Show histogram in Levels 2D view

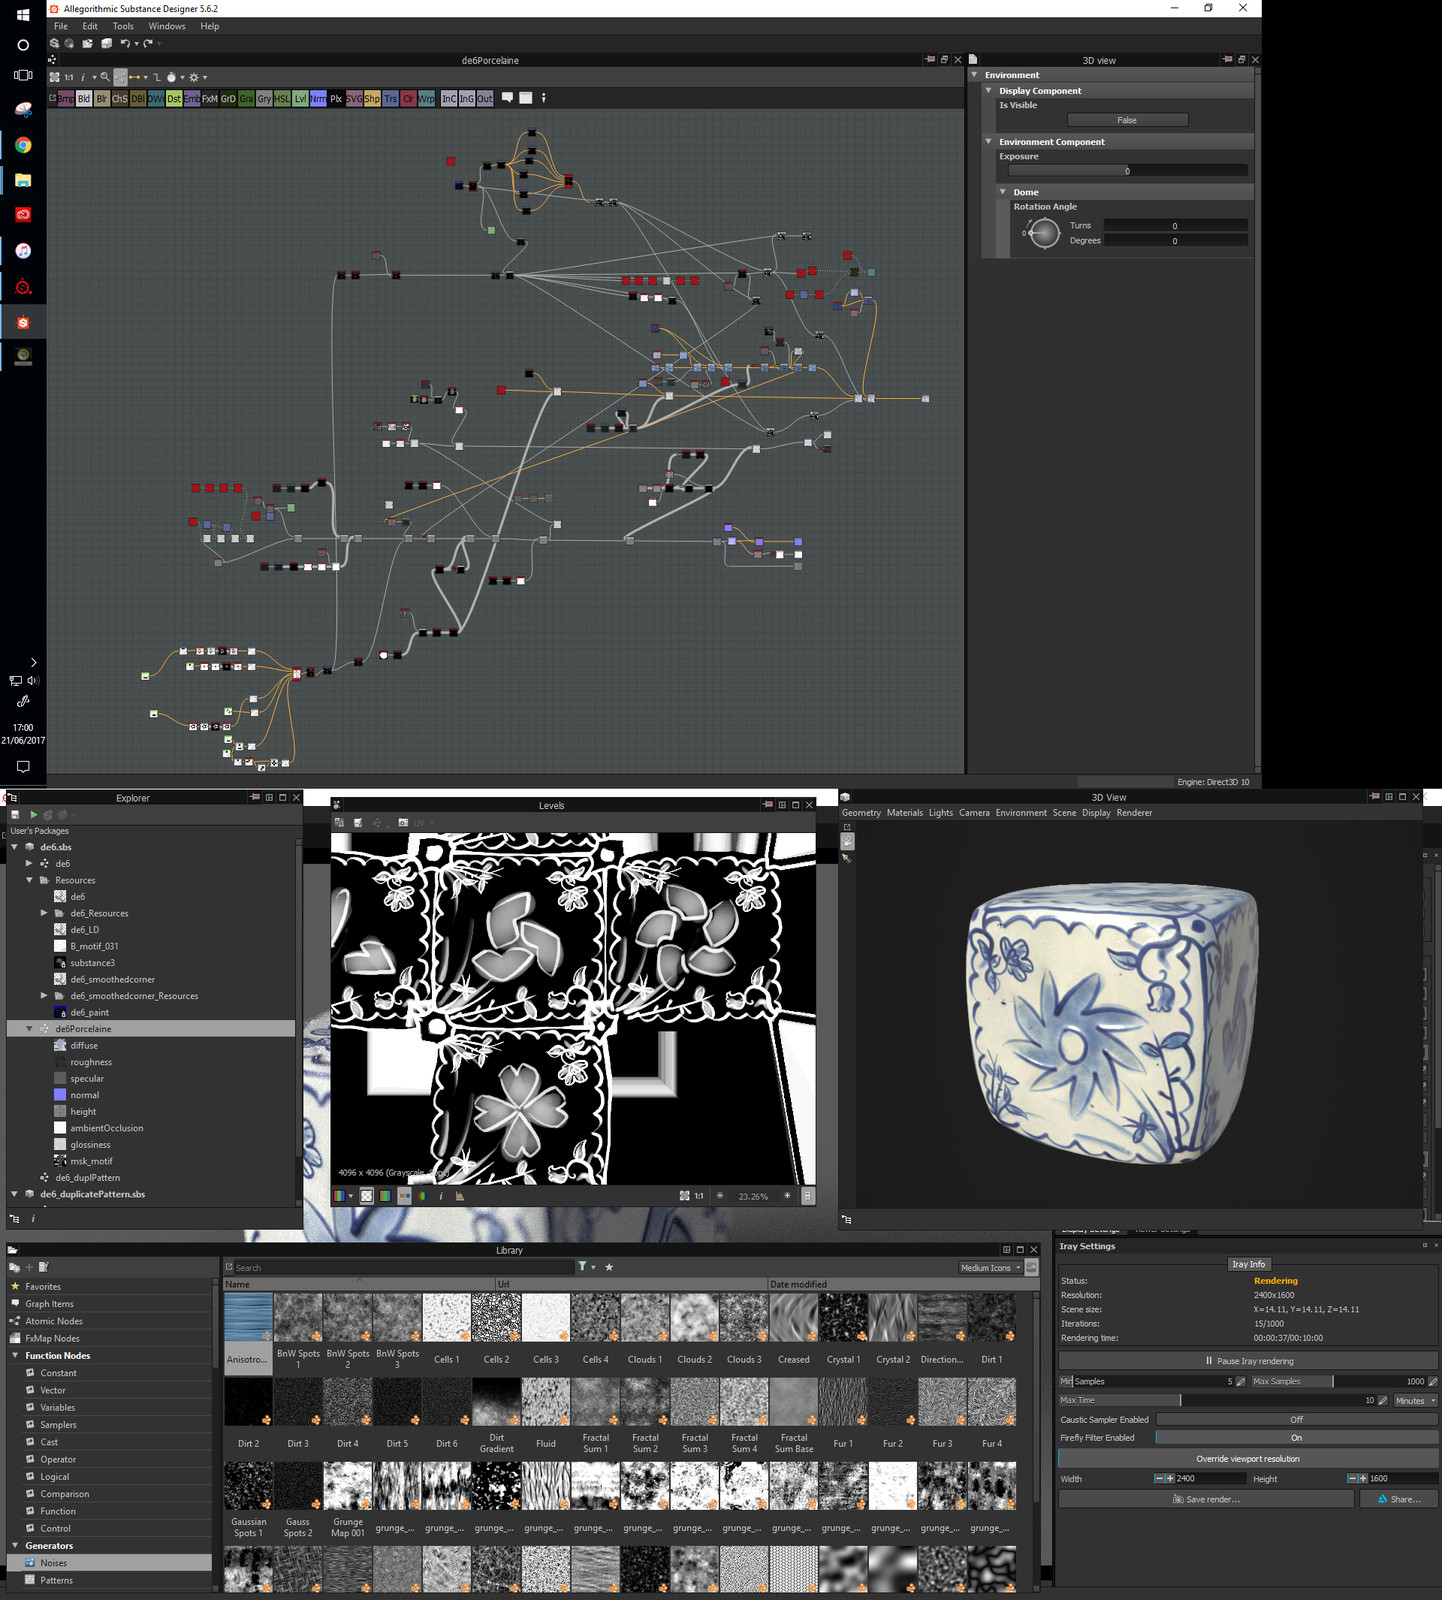[x=460, y=1196]
